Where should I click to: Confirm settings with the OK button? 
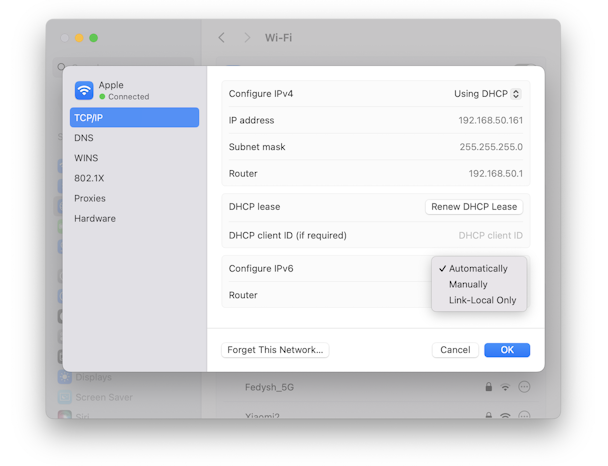click(x=507, y=350)
